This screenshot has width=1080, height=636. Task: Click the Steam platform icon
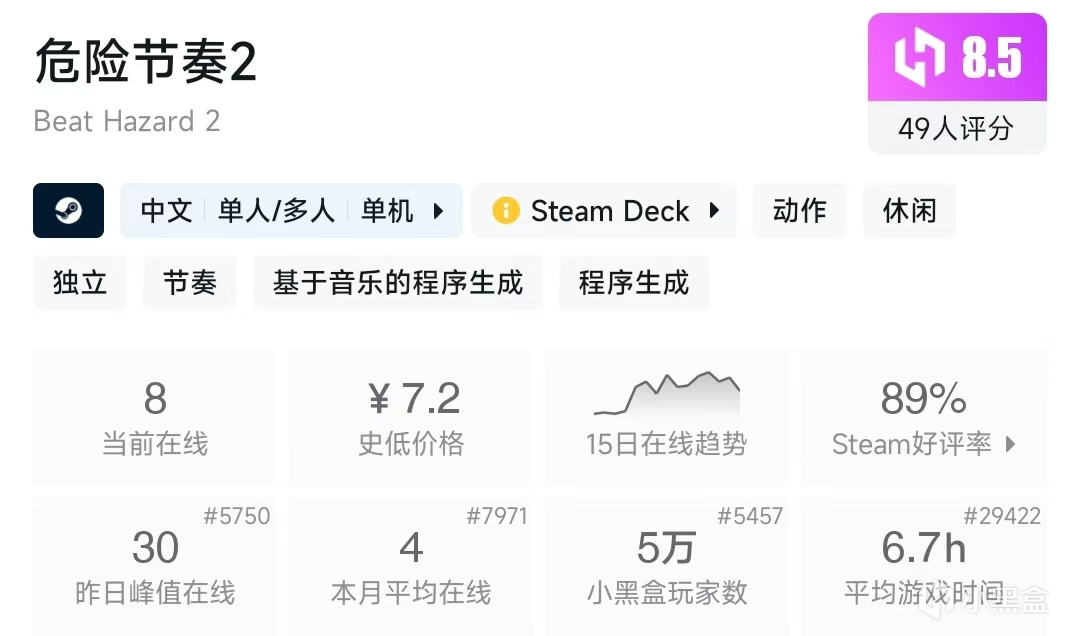(x=68, y=211)
